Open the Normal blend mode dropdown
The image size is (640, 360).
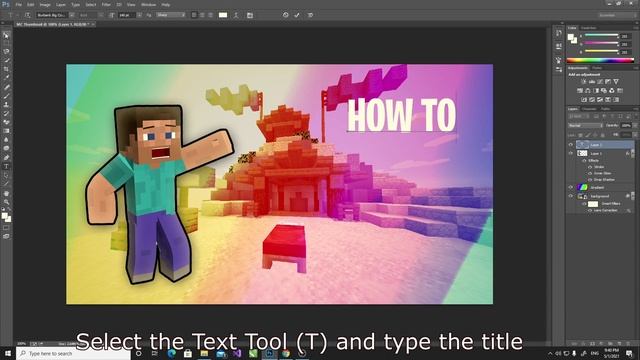coord(585,126)
